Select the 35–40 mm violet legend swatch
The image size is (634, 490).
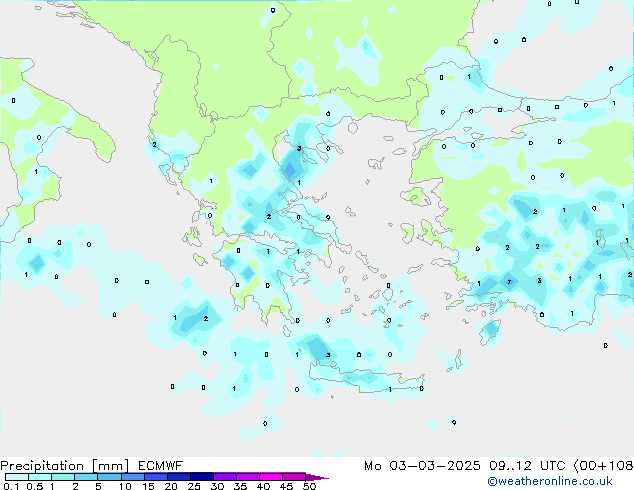247,477
